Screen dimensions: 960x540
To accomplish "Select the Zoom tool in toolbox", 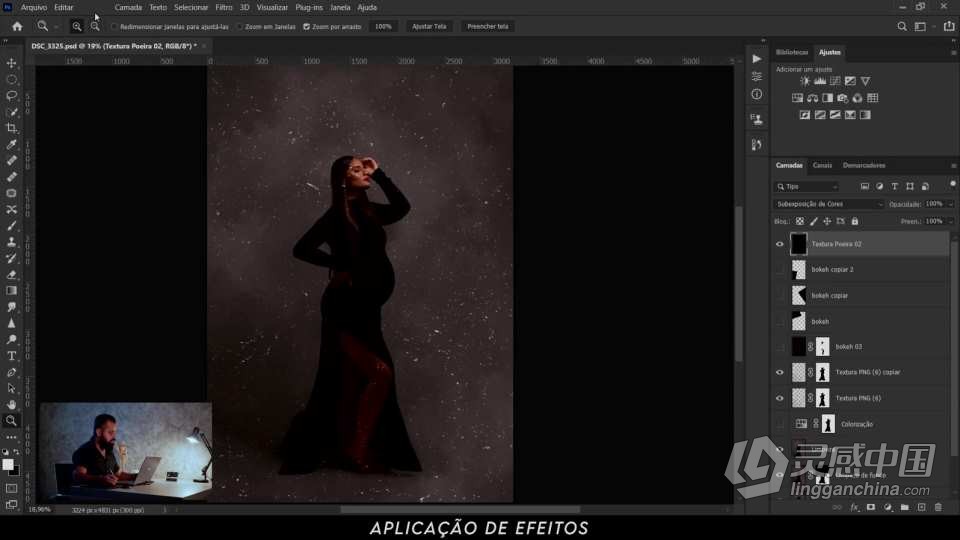I will 11,421.
